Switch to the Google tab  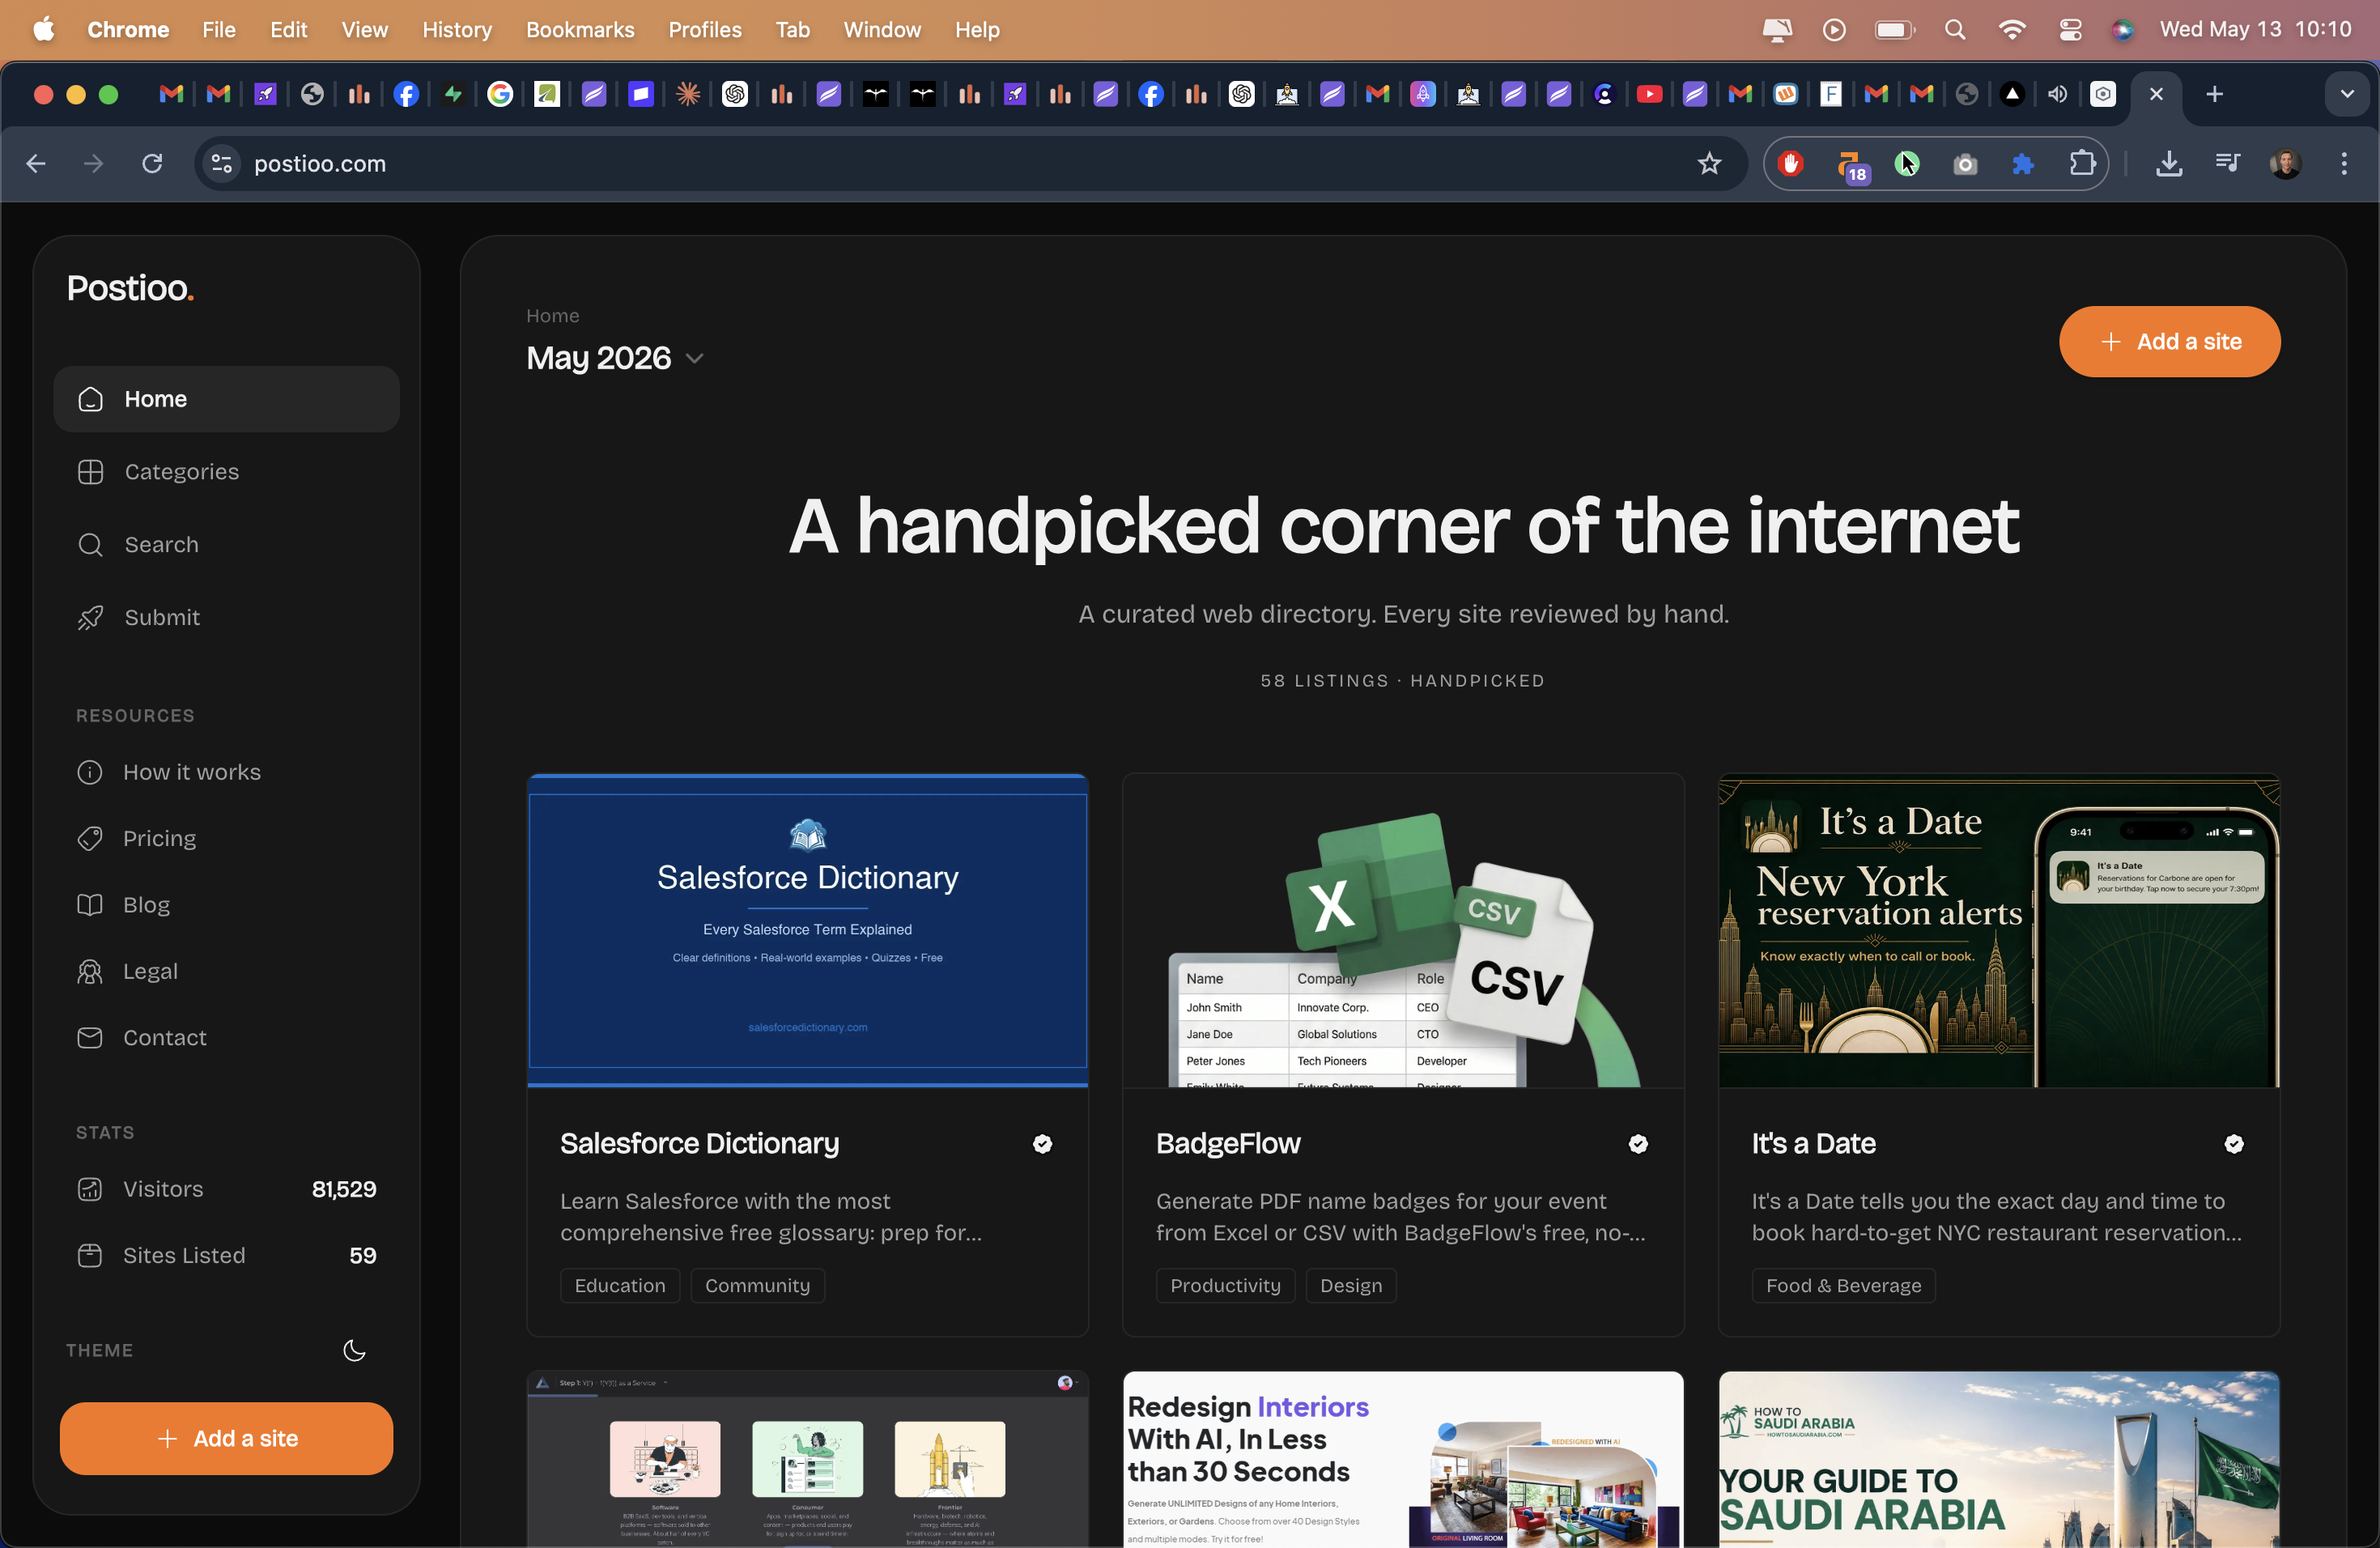(500, 94)
